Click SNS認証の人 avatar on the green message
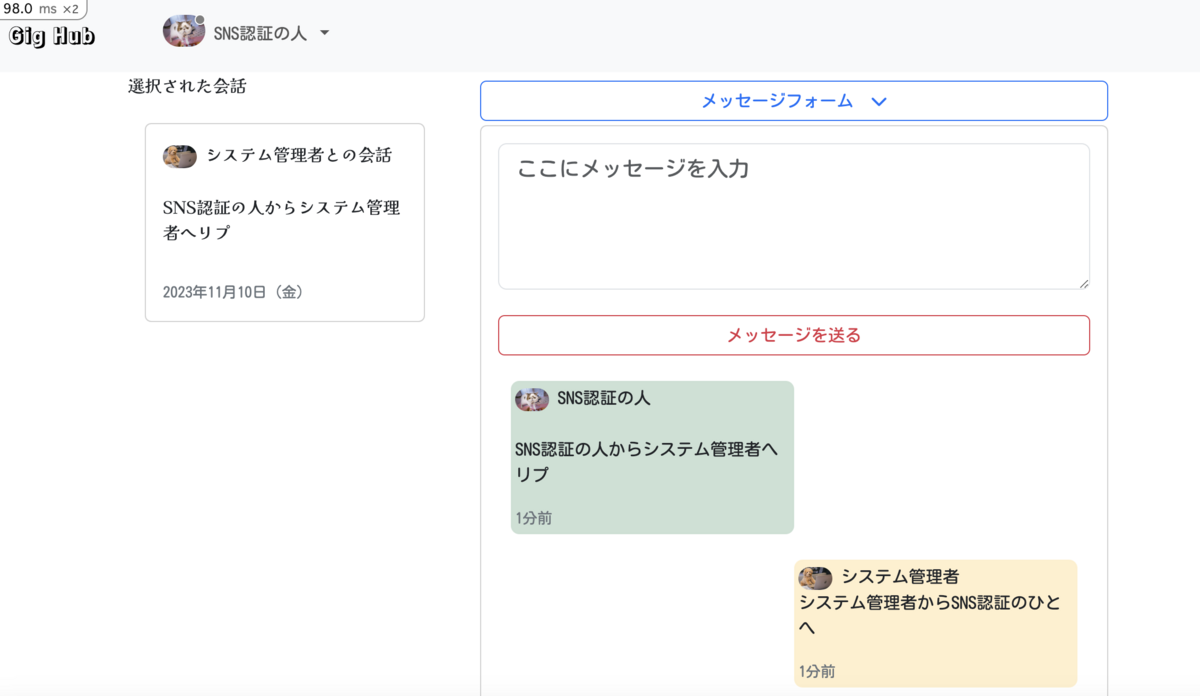 tap(531, 399)
